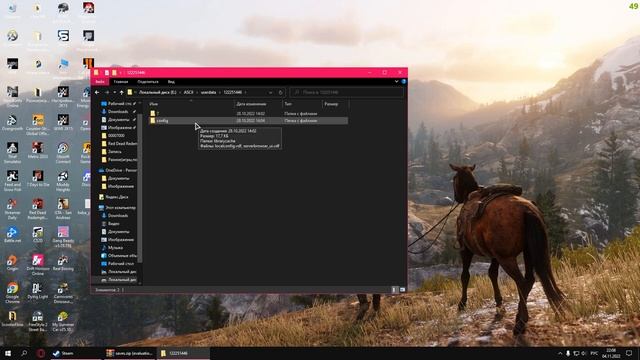Viewport: 640px width, 360px height.
Task: Click the Explorer Back arrow
Action: 97,92
